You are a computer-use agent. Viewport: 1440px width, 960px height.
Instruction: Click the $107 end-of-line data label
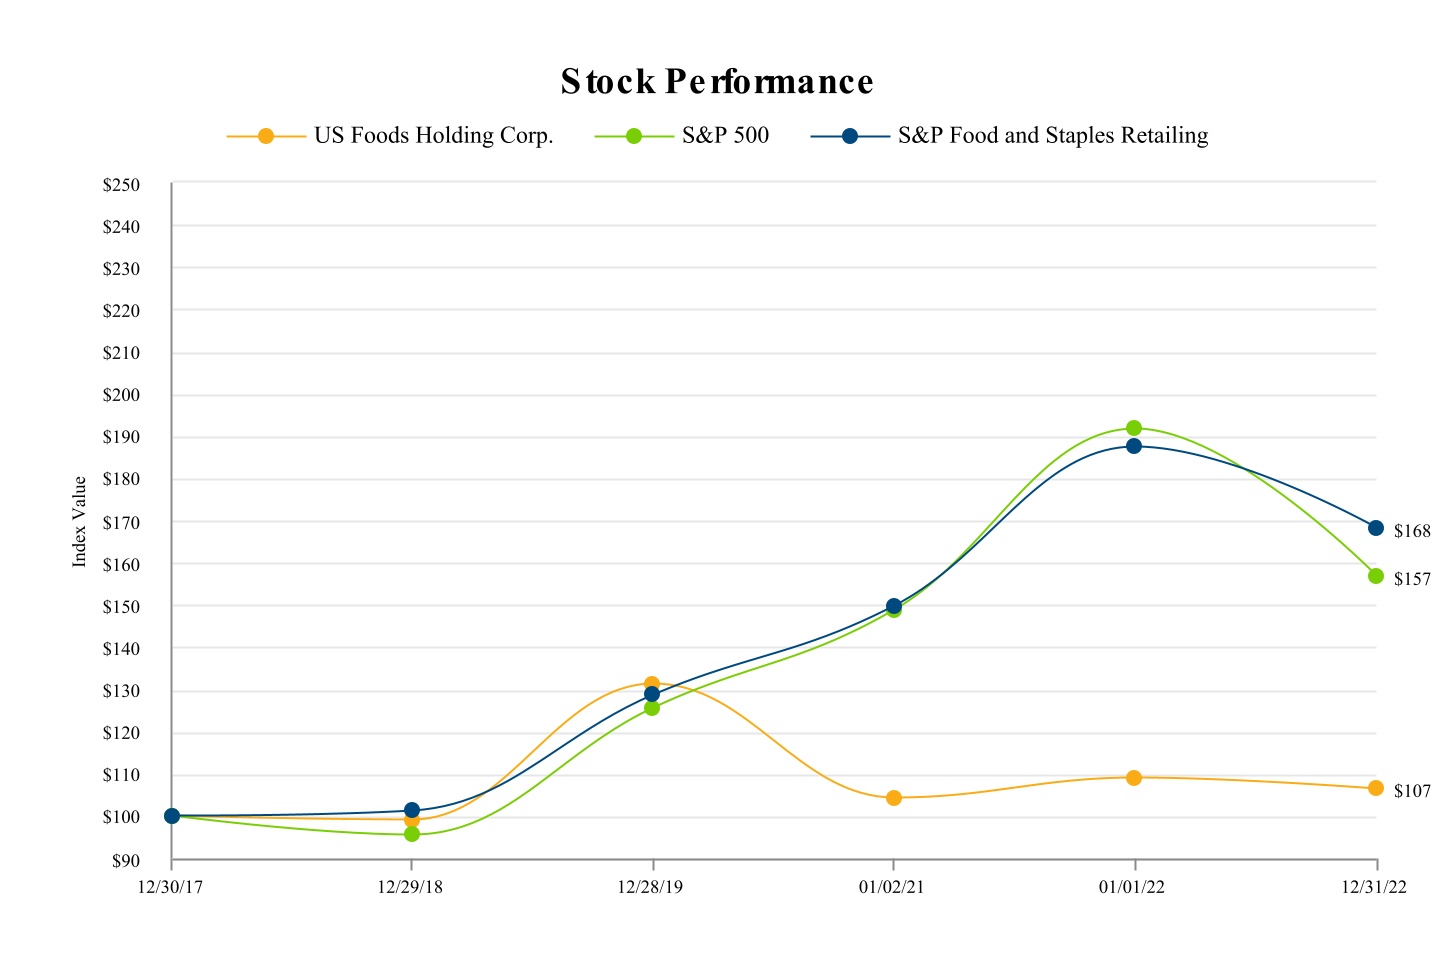pos(1412,791)
